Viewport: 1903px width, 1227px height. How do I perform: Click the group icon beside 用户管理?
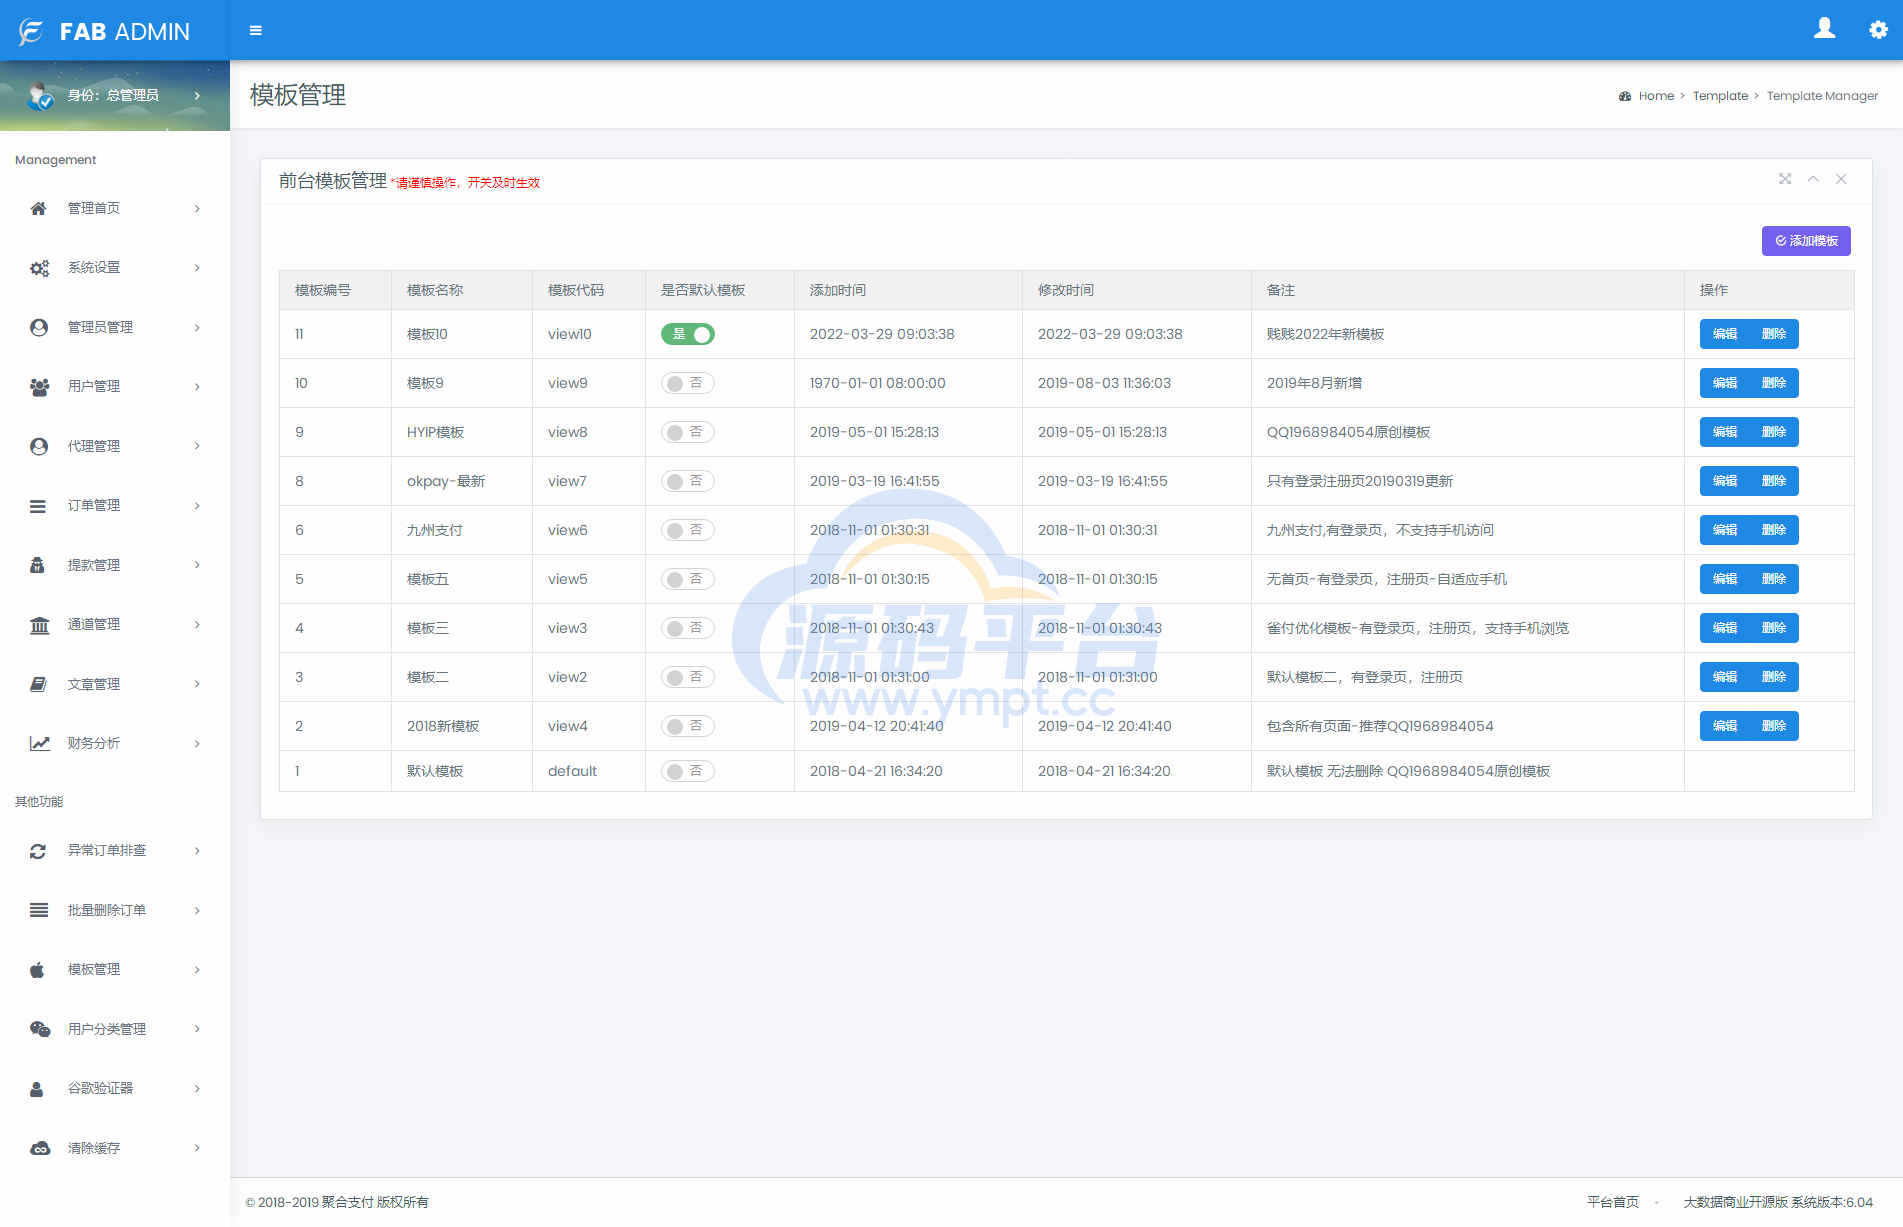[39, 387]
